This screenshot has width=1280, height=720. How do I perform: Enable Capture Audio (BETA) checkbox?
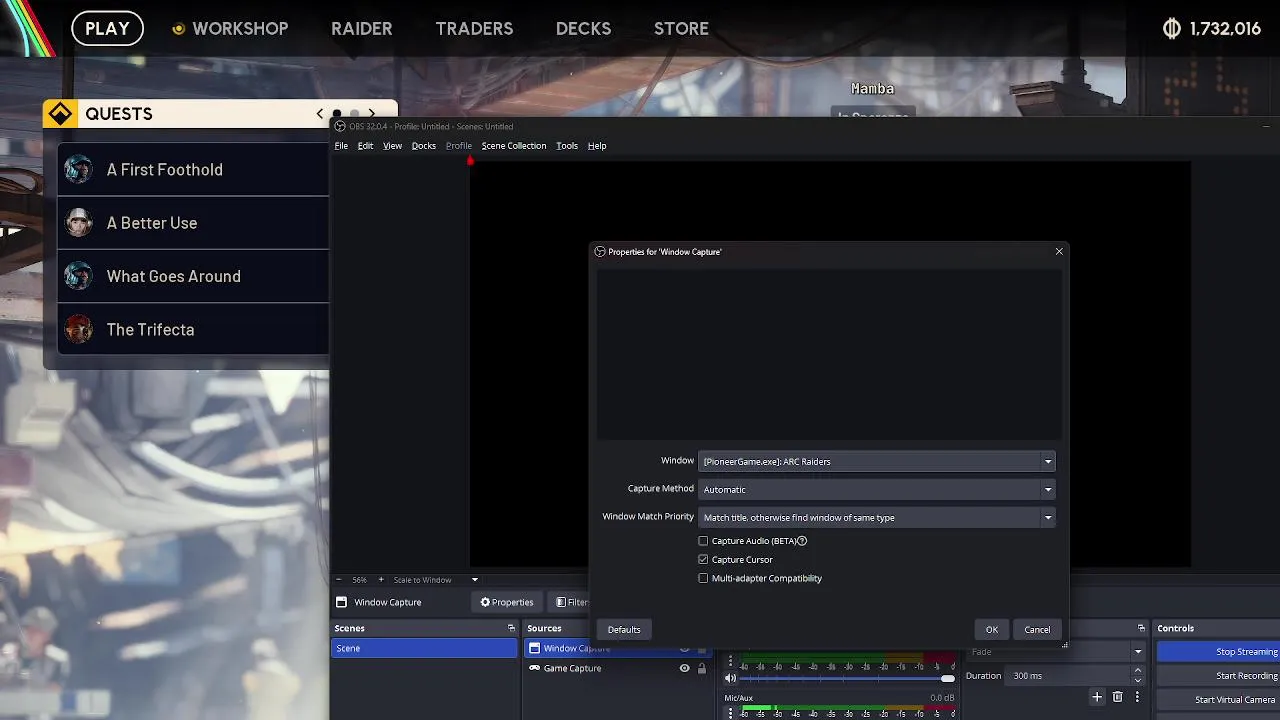pos(703,541)
